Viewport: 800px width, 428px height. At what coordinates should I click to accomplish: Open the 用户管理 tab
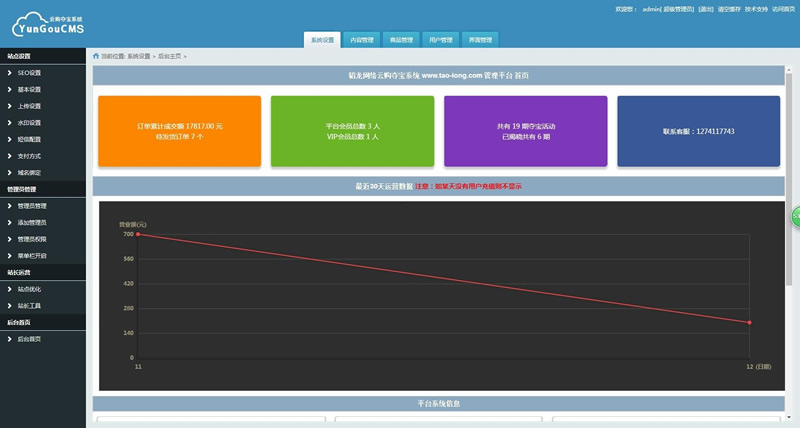coord(441,40)
